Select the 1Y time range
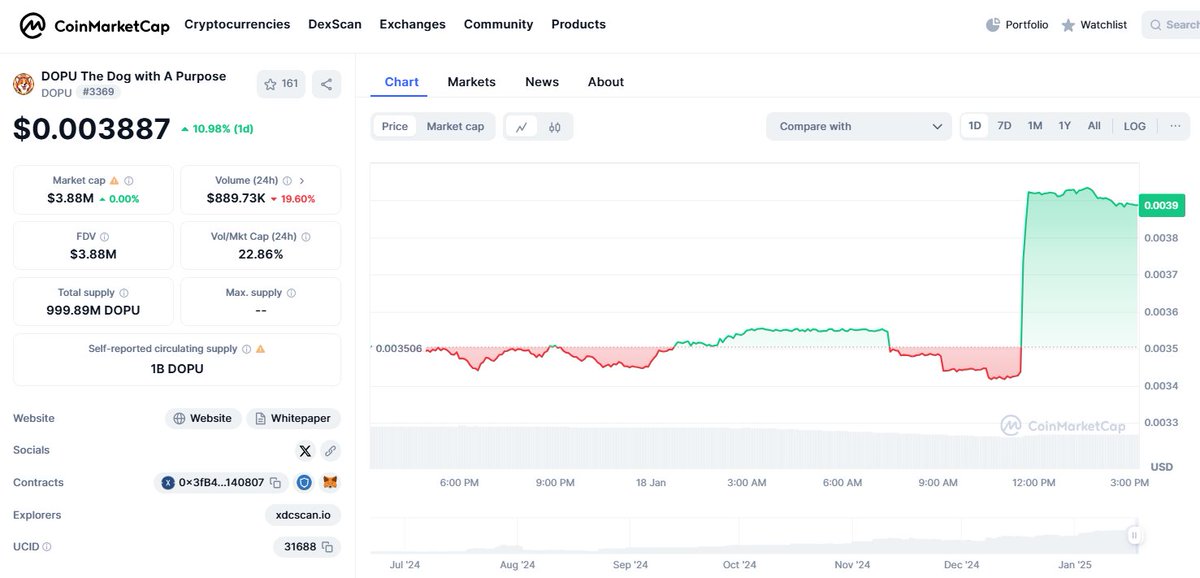This screenshot has width=1200, height=578. point(1065,126)
